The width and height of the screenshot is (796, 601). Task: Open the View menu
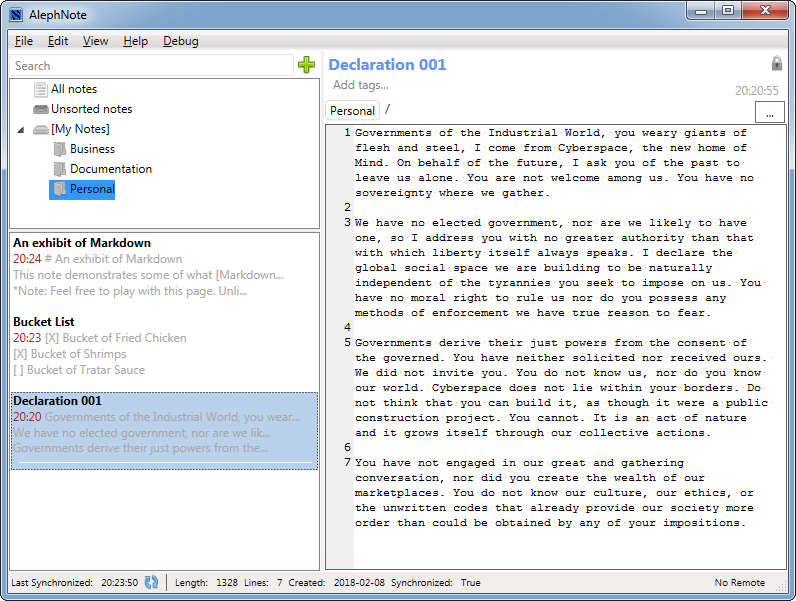tap(96, 41)
